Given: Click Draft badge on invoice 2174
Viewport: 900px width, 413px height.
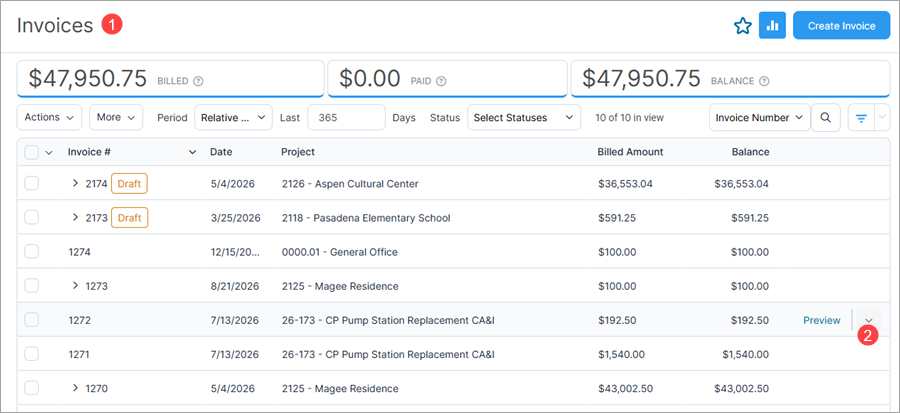Looking at the screenshot, I should click(x=129, y=184).
